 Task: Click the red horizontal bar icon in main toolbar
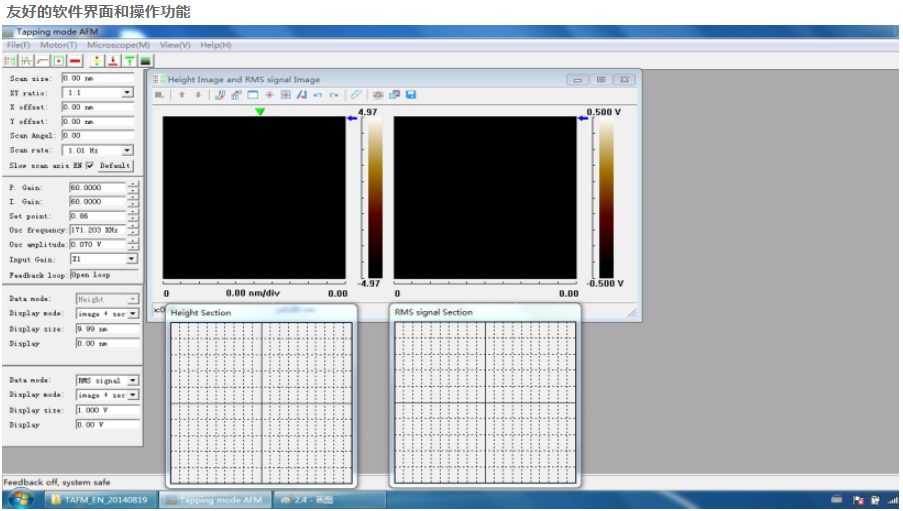tap(75, 60)
